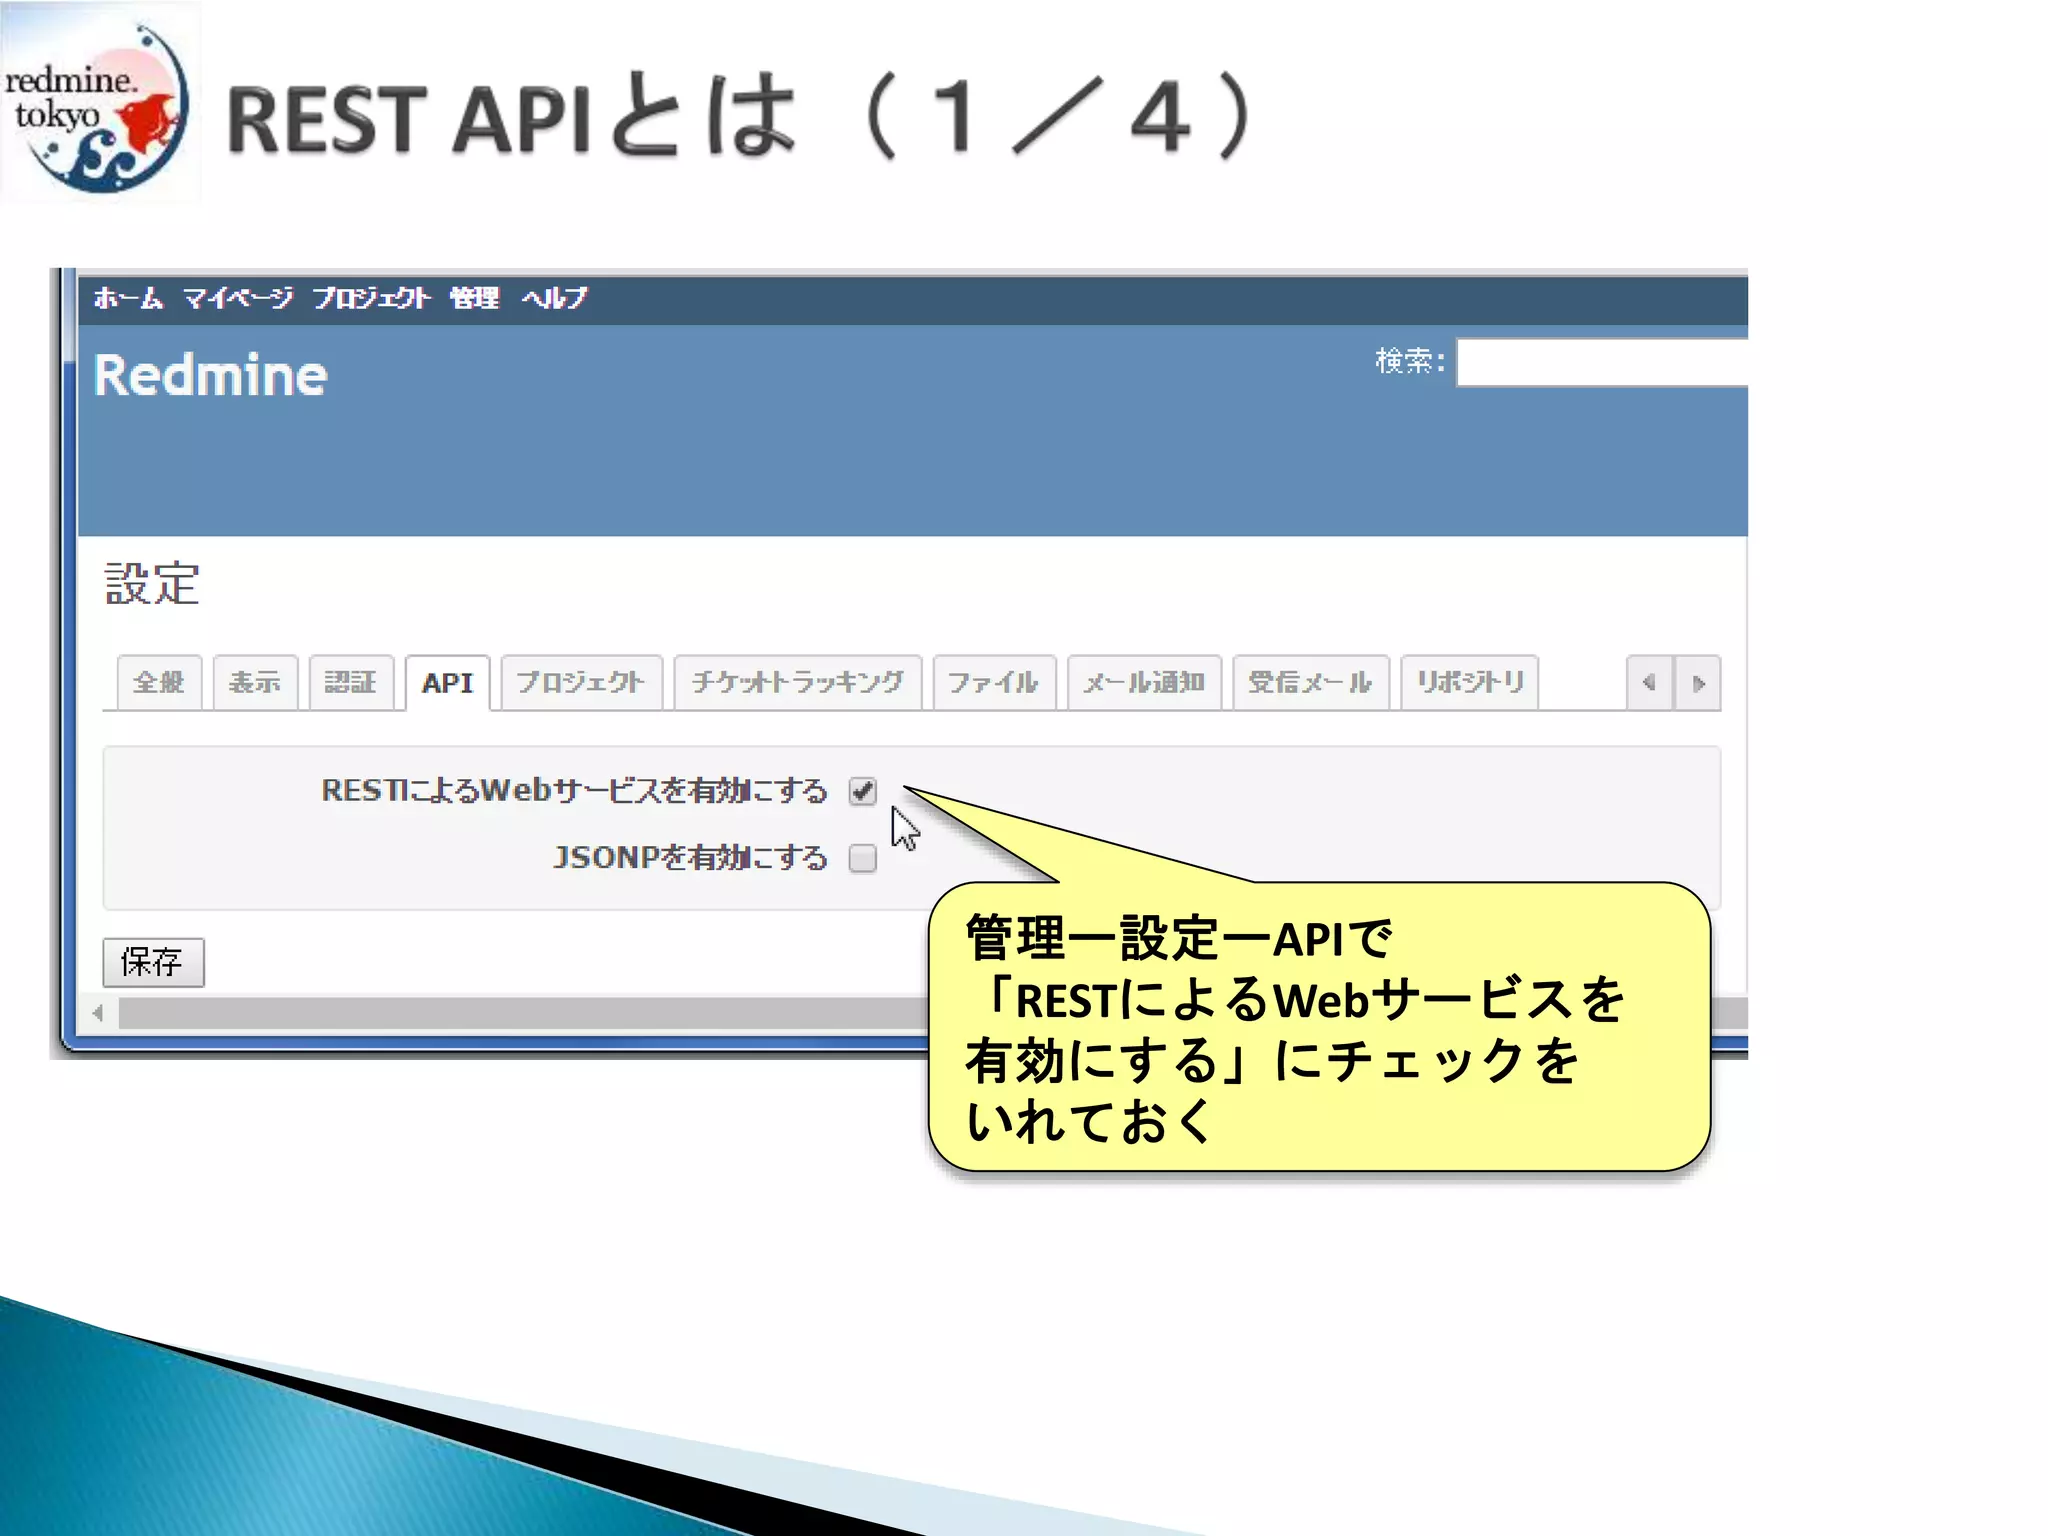Open the メール通知 settings tab
Viewport: 2048px width, 1536px height.
pos(1144,683)
